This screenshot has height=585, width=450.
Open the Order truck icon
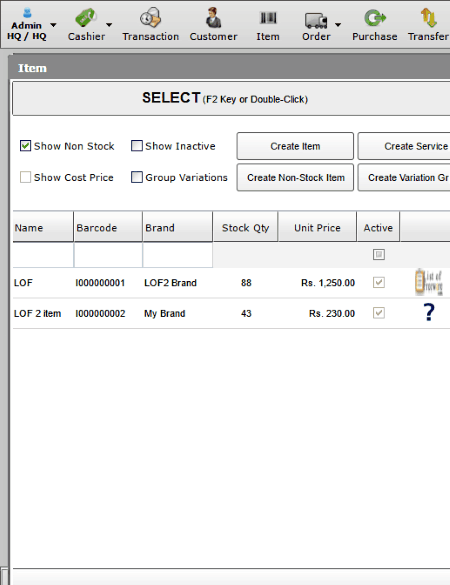pyautogui.click(x=316, y=21)
